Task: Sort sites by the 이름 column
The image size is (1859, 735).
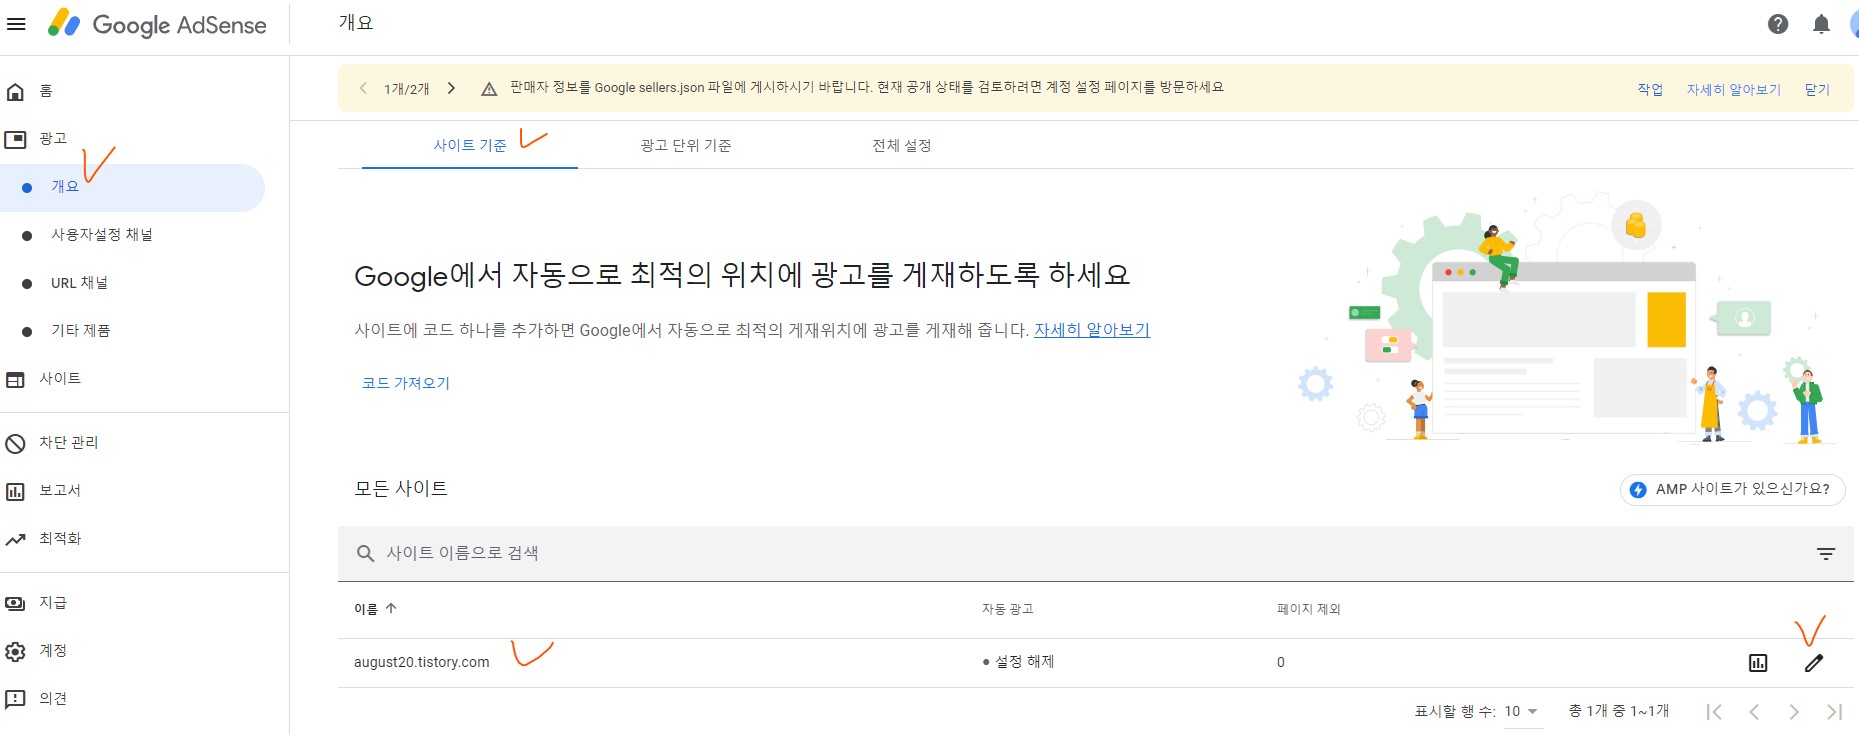Action: (375, 609)
